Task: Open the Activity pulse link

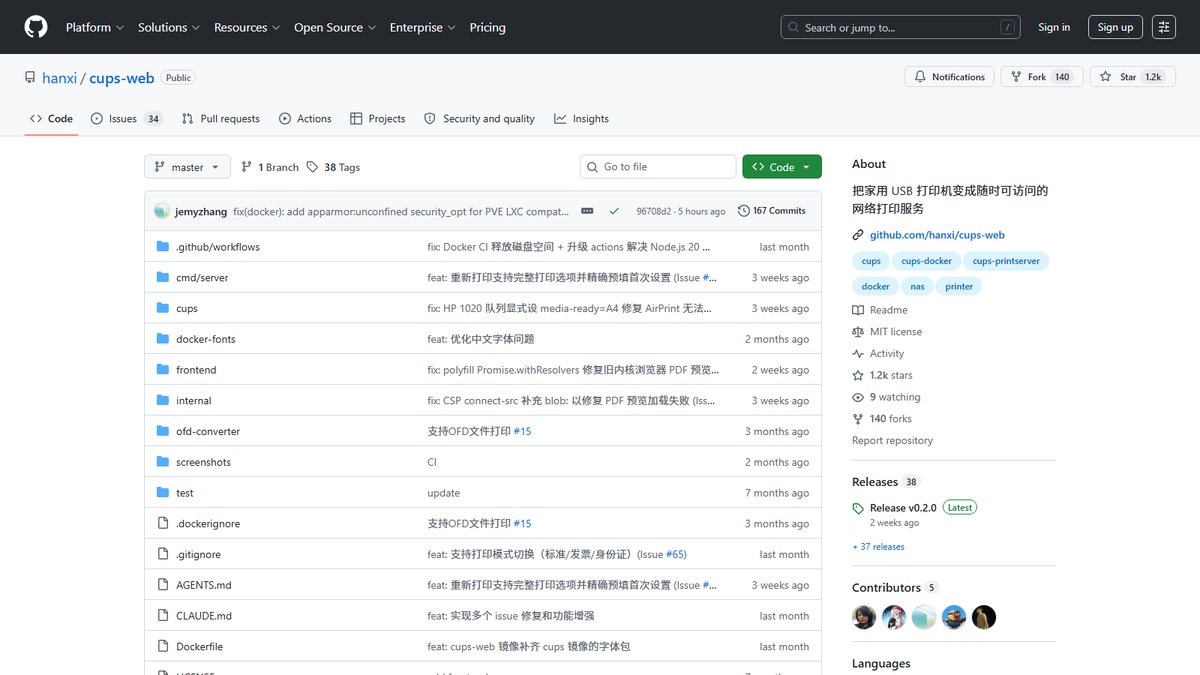Action: click(x=878, y=354)
